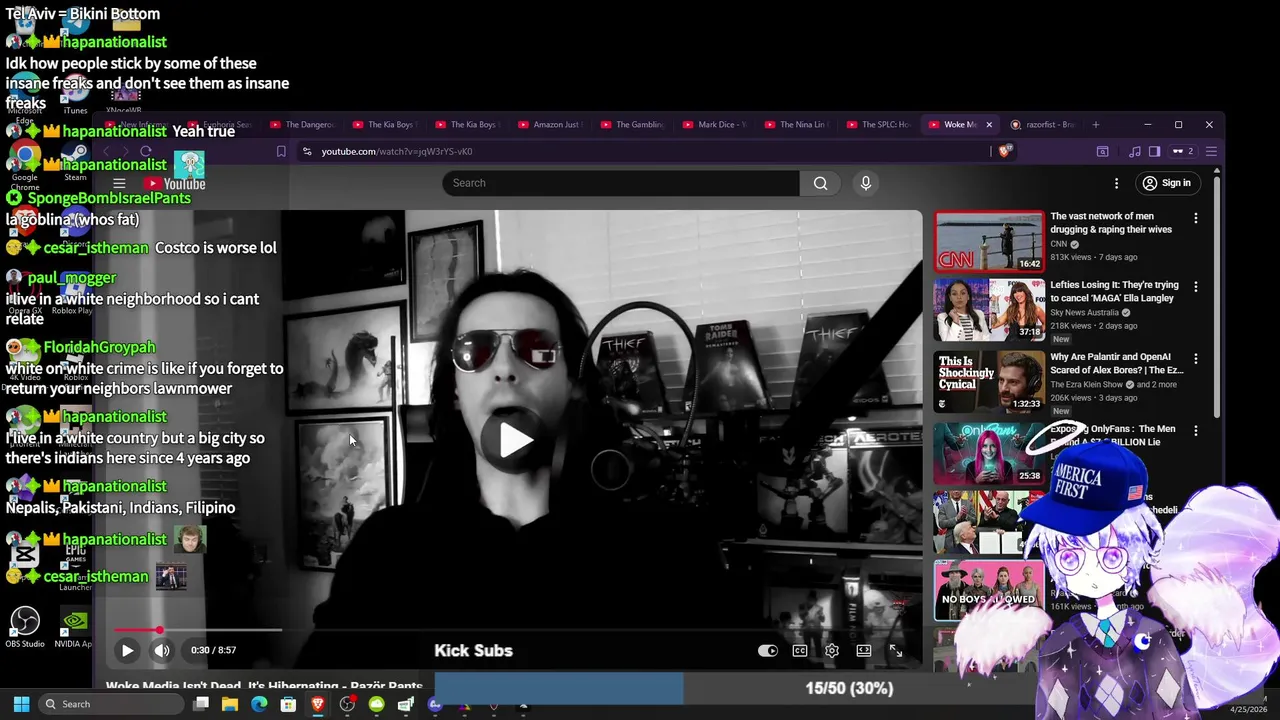Open File Explorer from taskbar

(x=230, y=704)
